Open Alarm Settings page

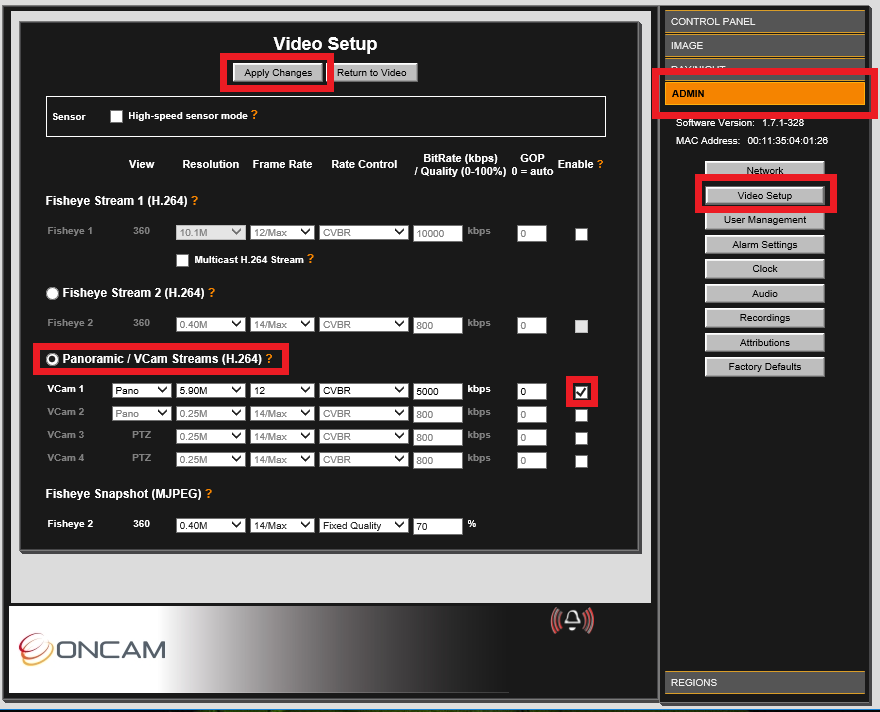[x=764, y=245]
